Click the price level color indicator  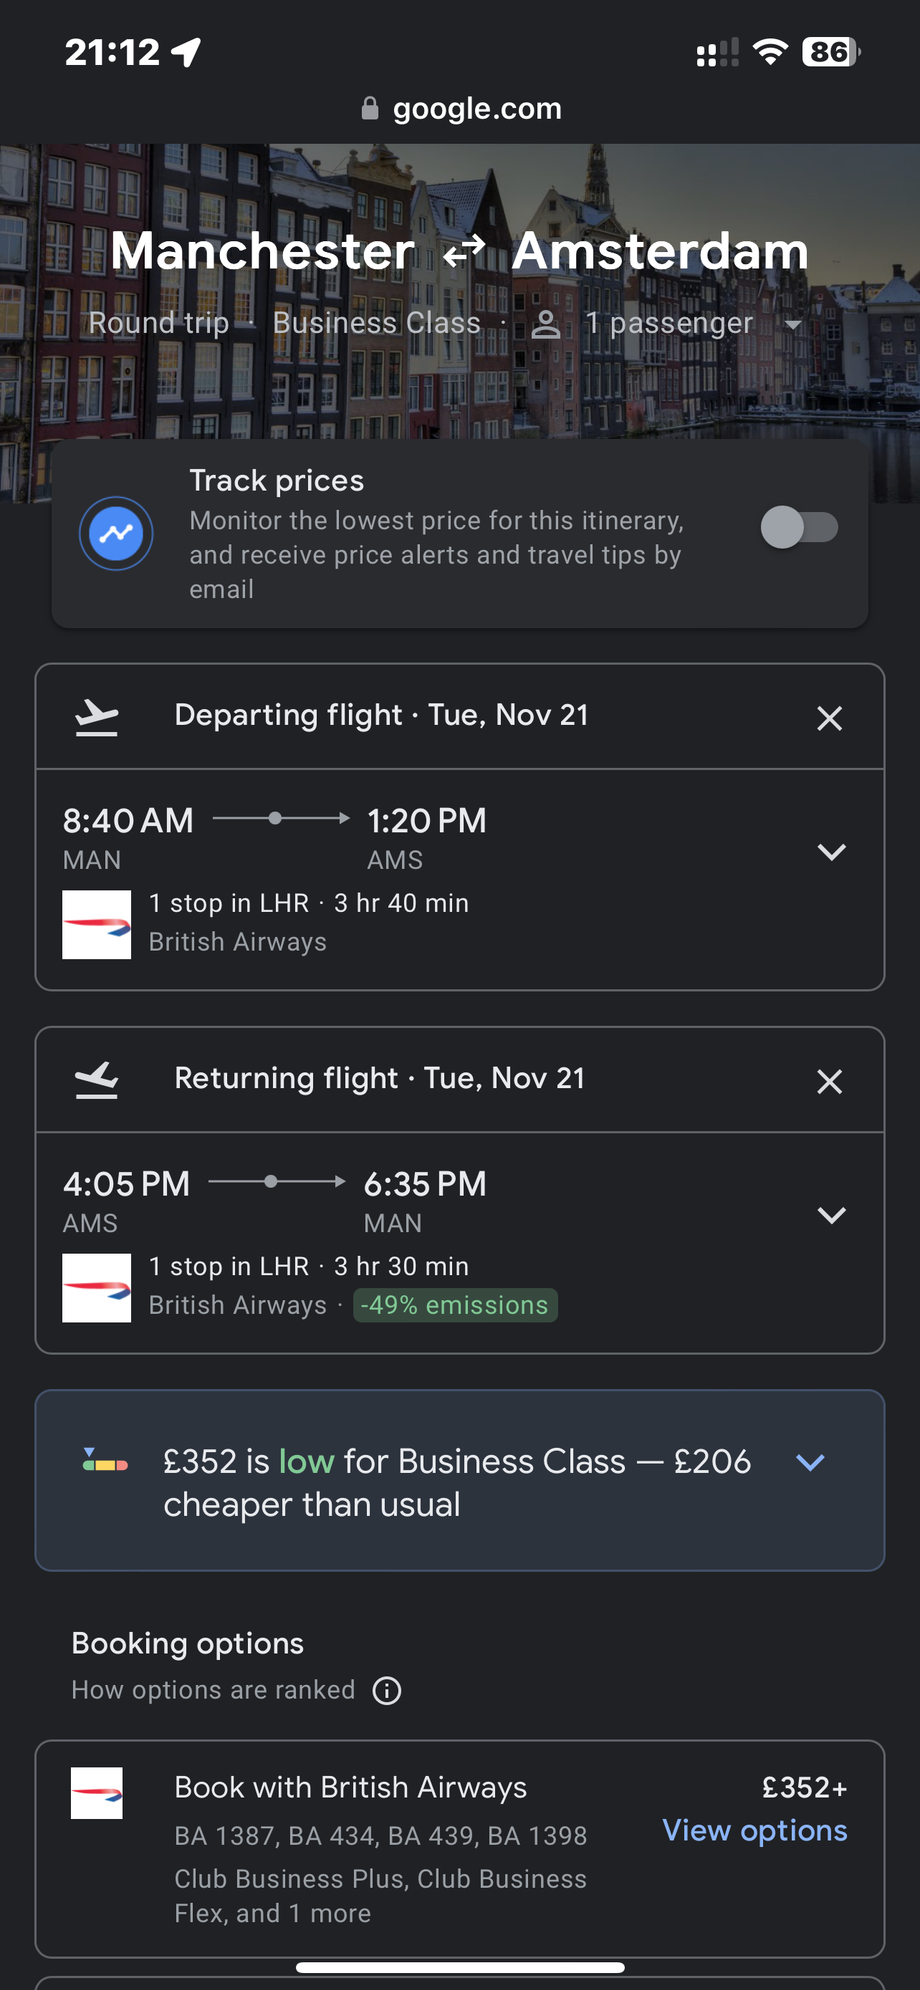click(x=105, y=1462)
